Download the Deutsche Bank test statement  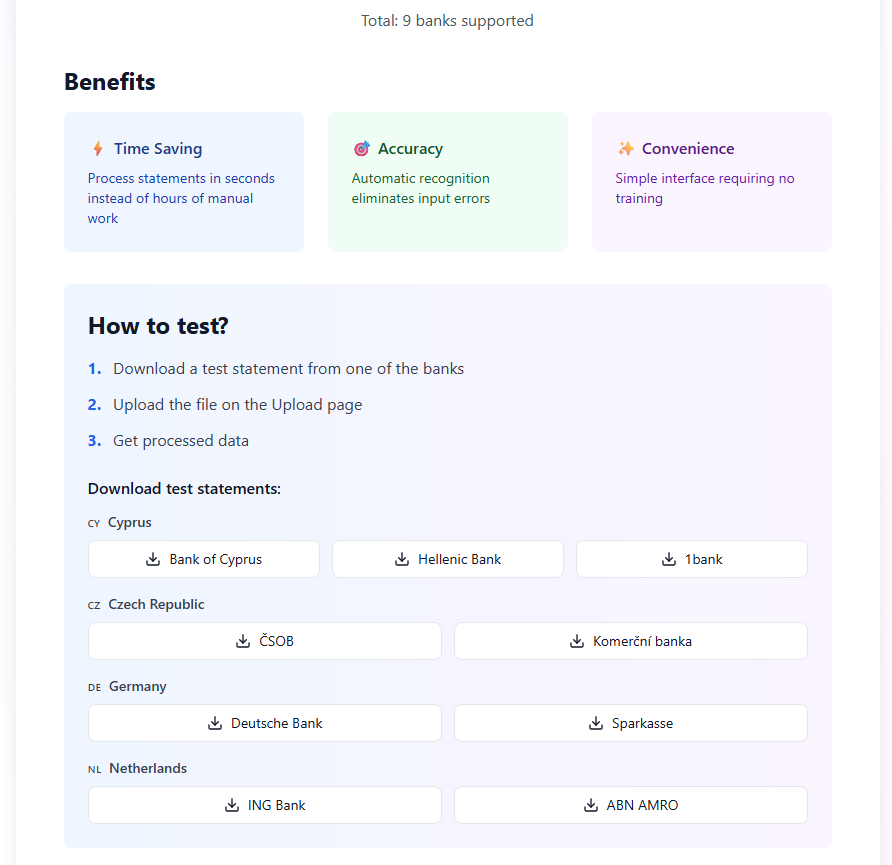[264, 723]
